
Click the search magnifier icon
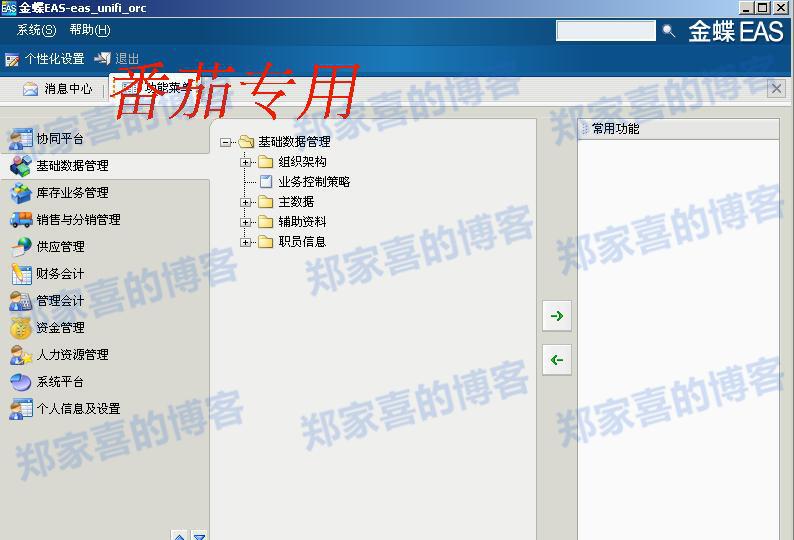(x=668, y=31)
